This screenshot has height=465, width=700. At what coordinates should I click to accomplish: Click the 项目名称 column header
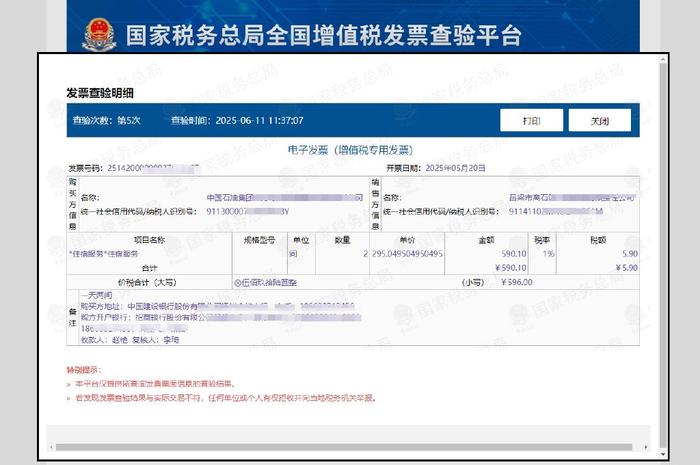[149, 240]
